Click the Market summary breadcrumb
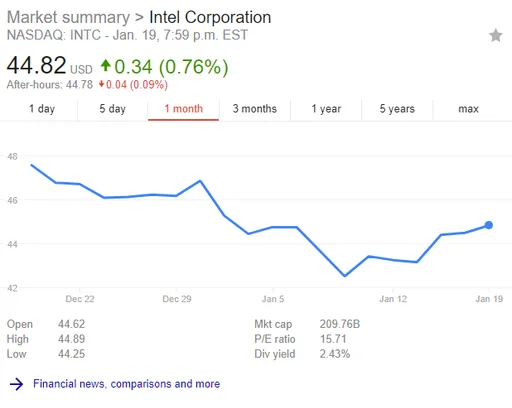Viewport: 512px width, 408px height. tap(68, 17)
